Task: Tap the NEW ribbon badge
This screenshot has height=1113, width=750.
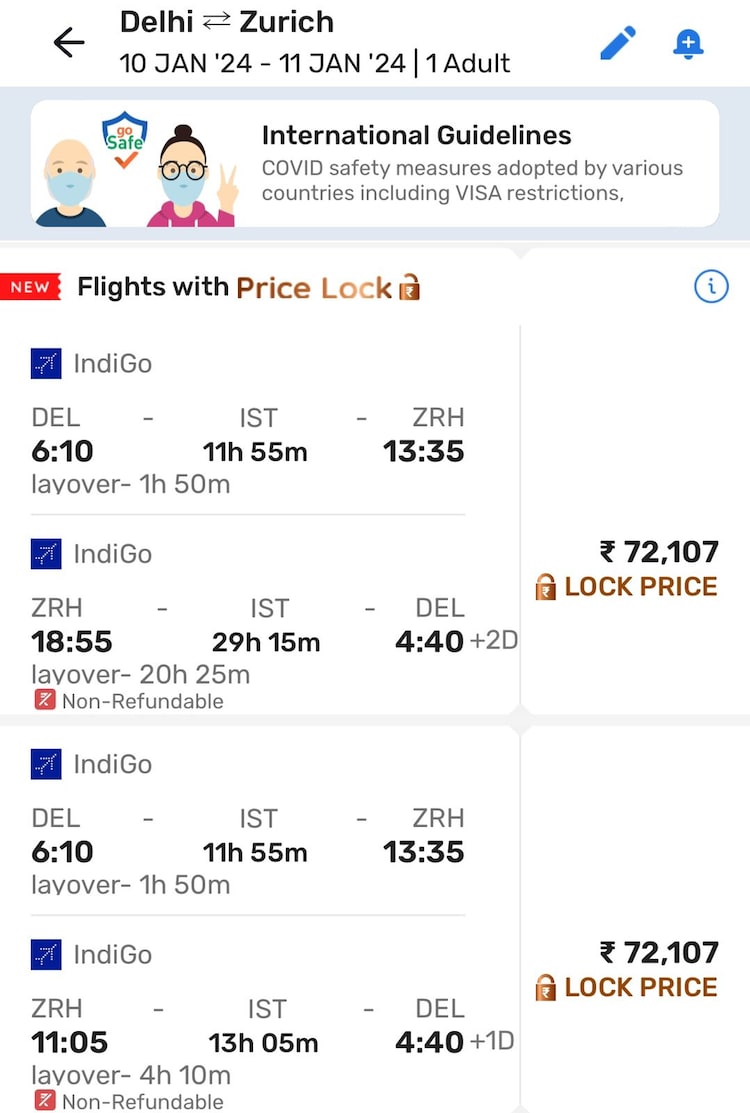Action: pyautogui.click(x=31, y=288)
